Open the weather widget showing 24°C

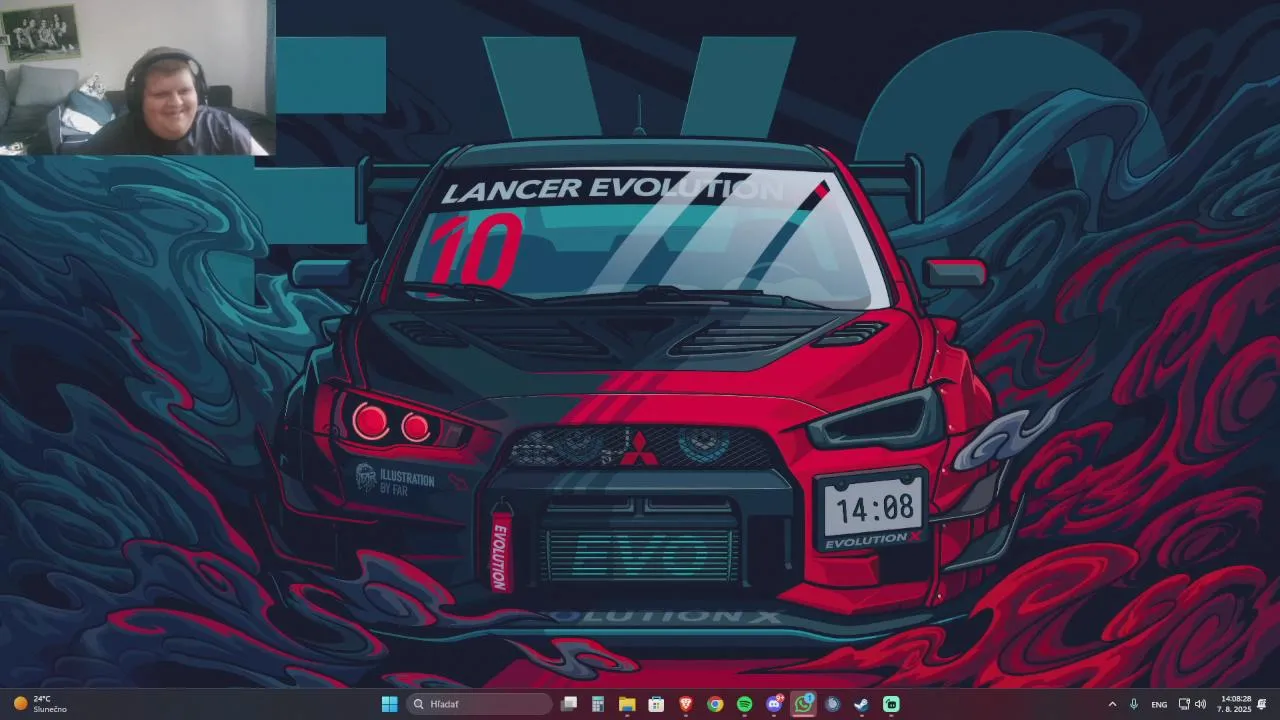pos(40,704)
